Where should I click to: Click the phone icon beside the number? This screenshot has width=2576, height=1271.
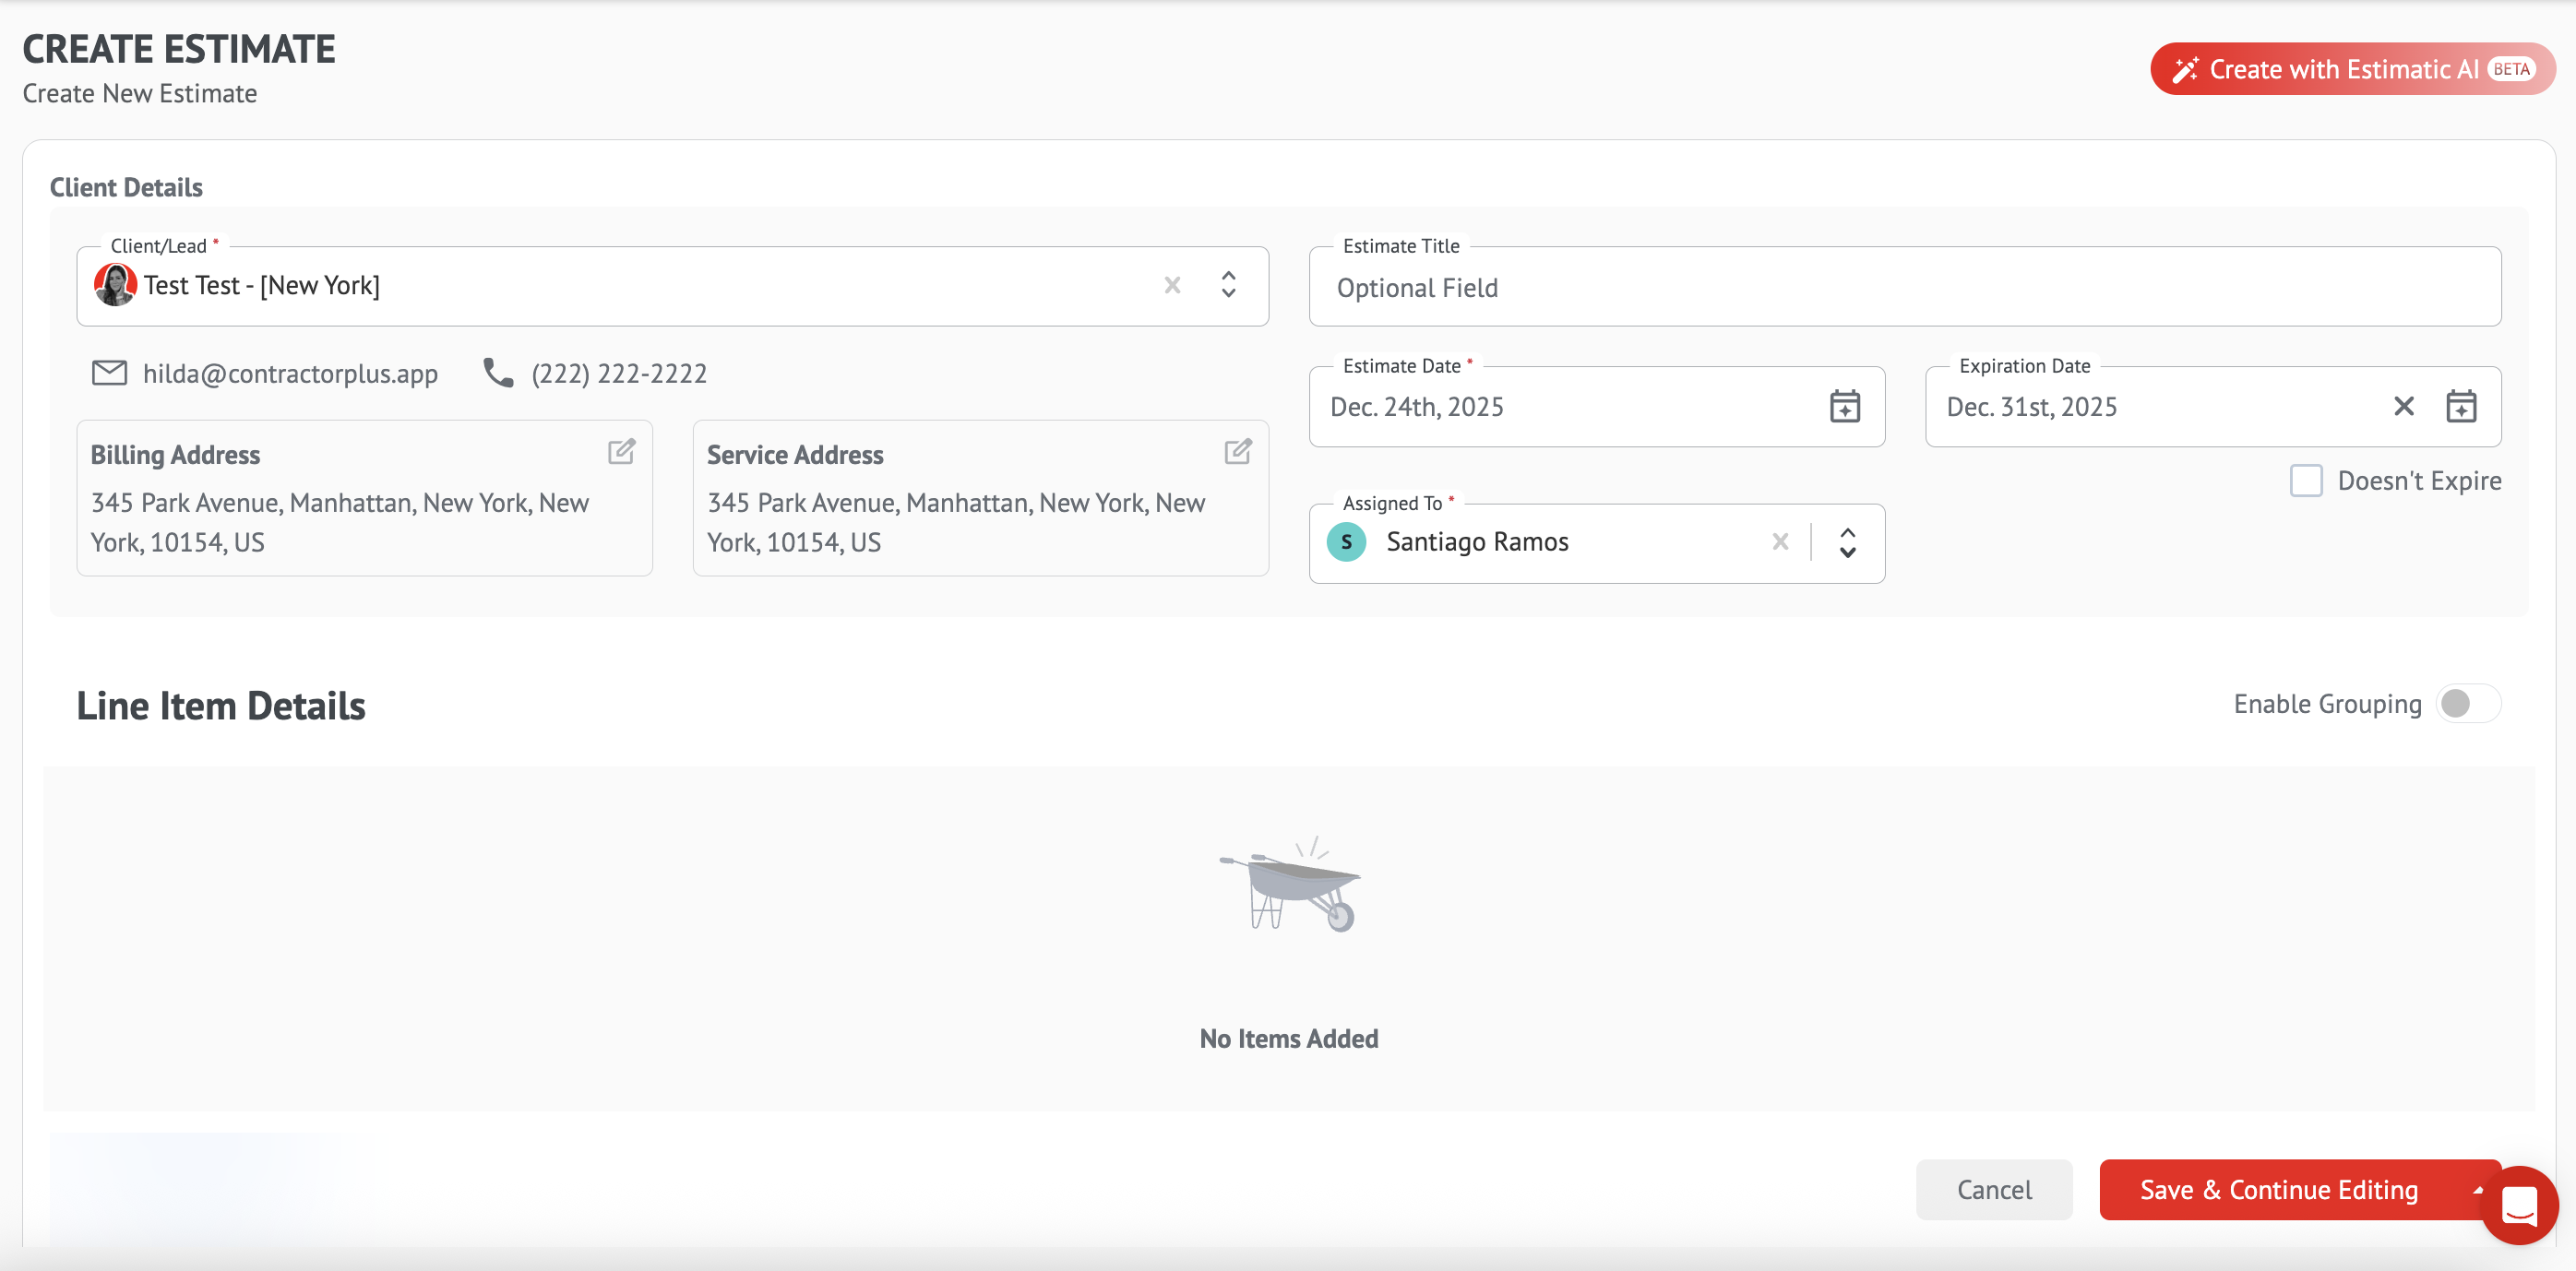tap(498, 373)
